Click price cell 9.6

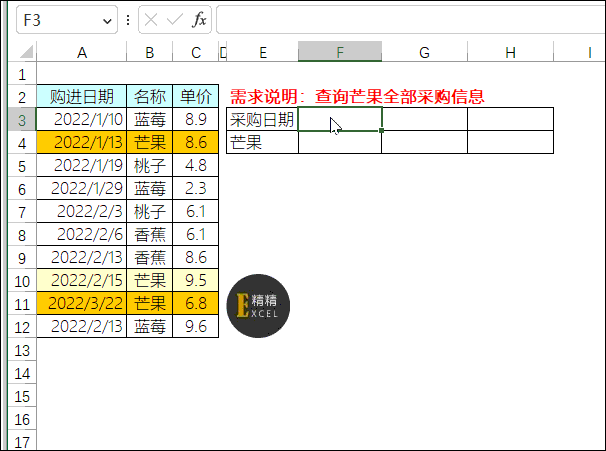pos(196,326)
